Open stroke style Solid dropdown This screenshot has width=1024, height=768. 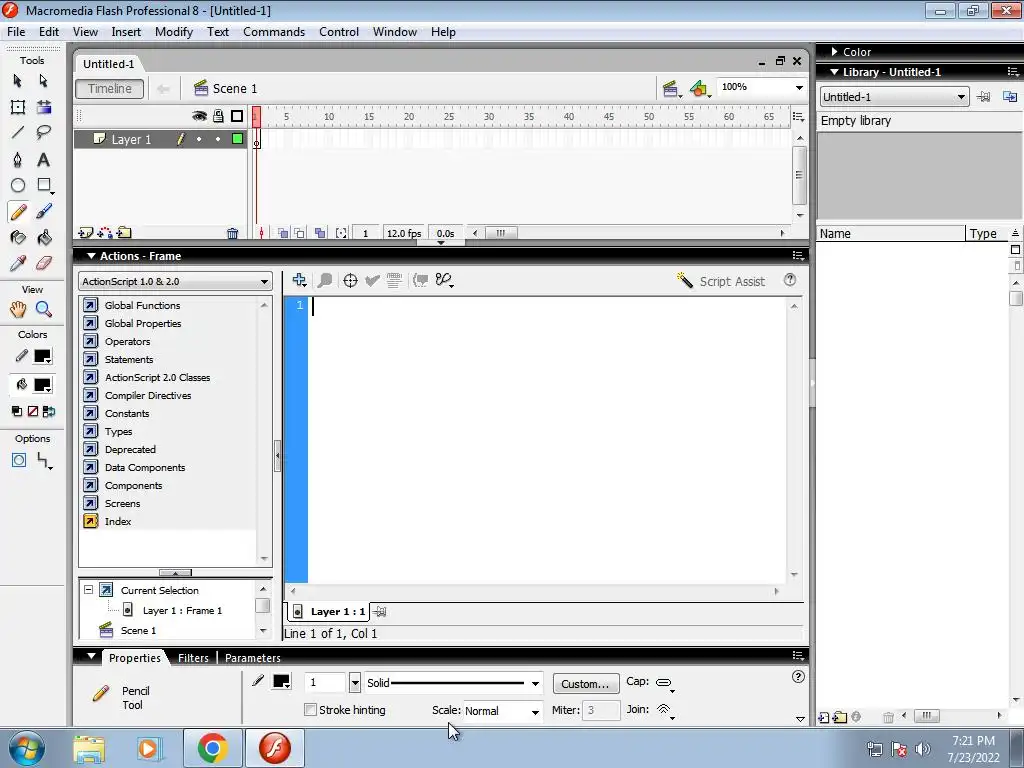pyautogui.click(x=453, y=683)
